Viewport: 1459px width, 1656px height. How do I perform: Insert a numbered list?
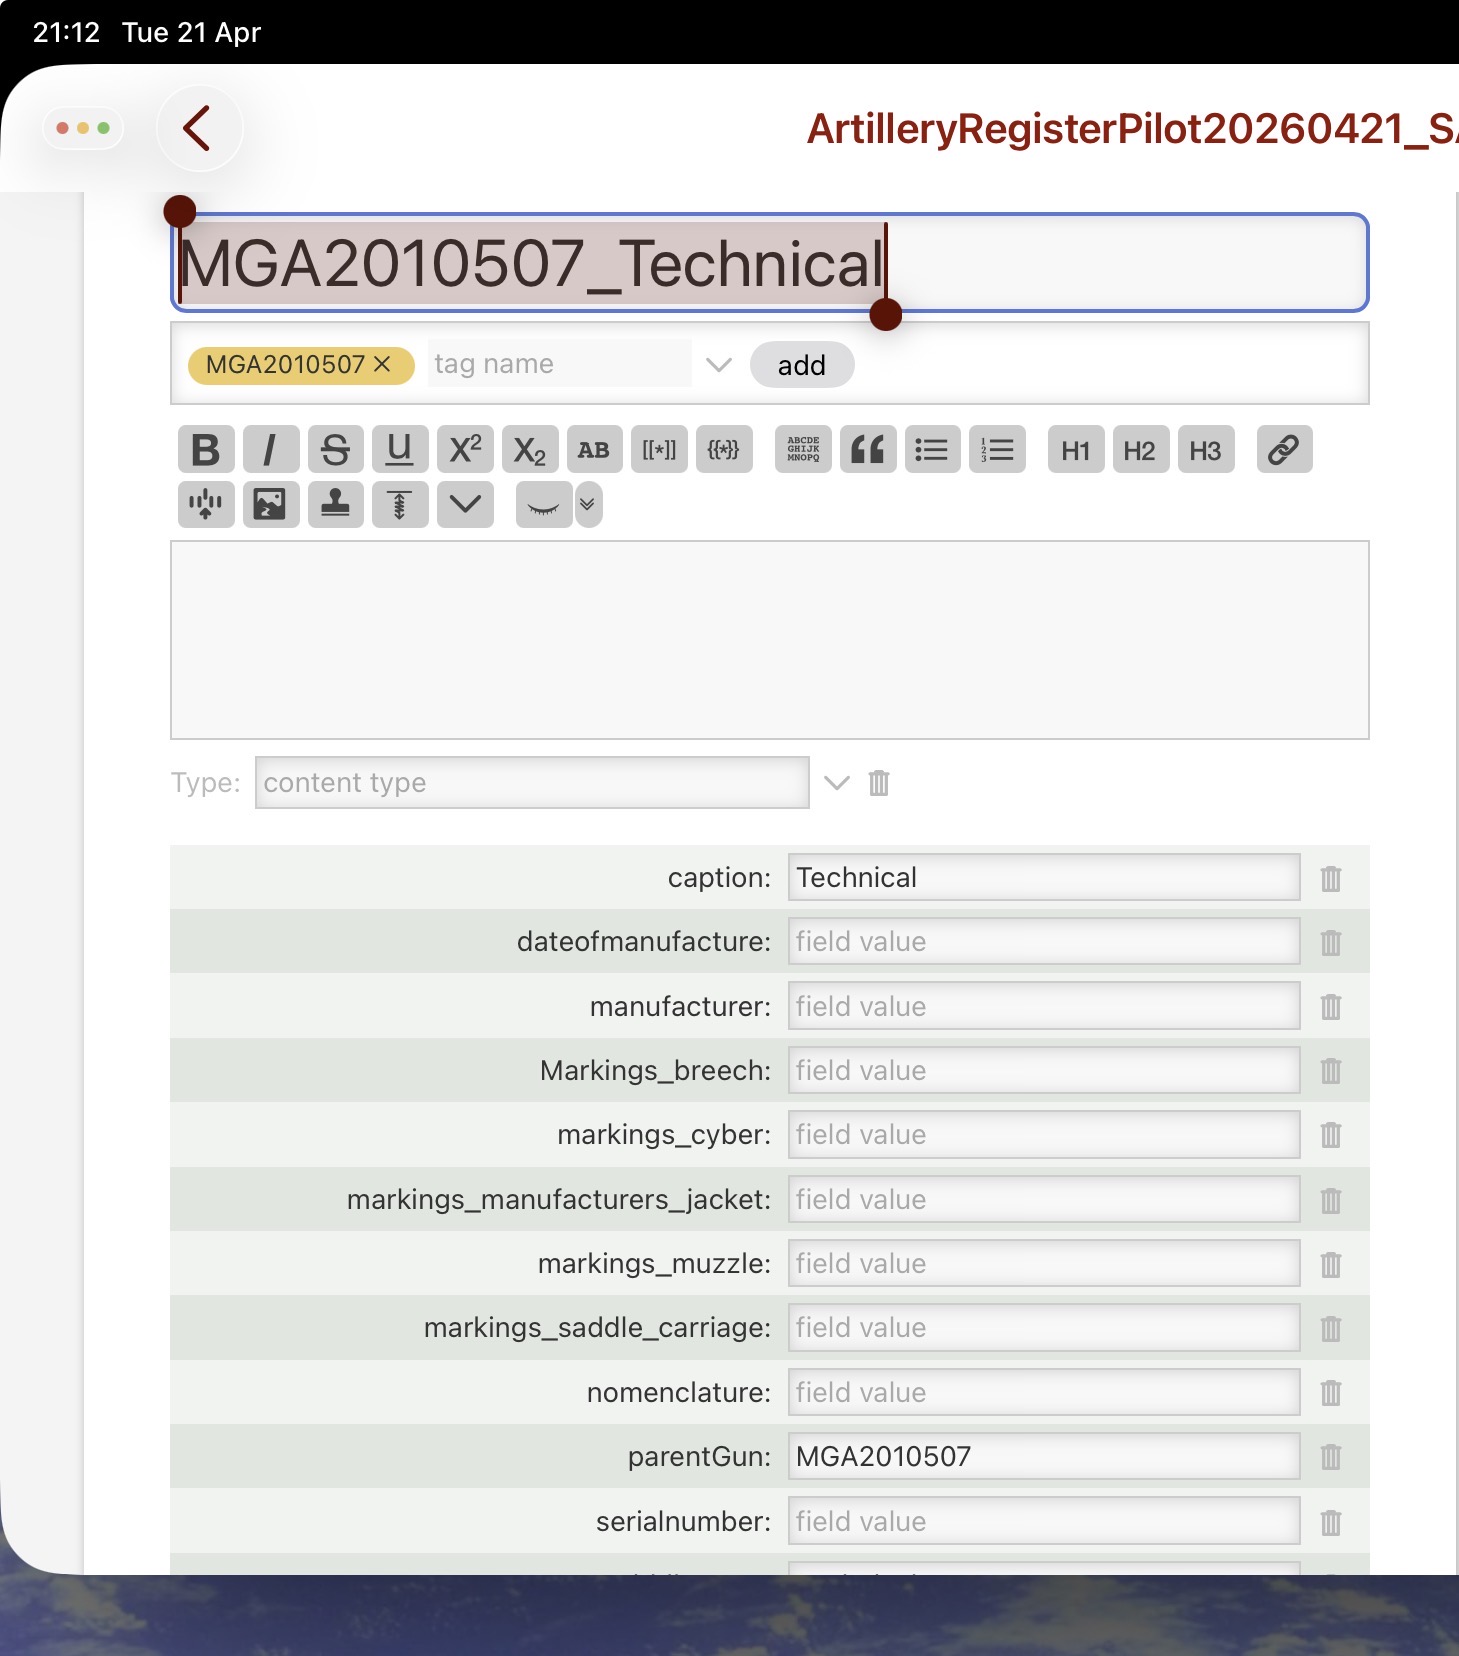(x=997, y=450)
